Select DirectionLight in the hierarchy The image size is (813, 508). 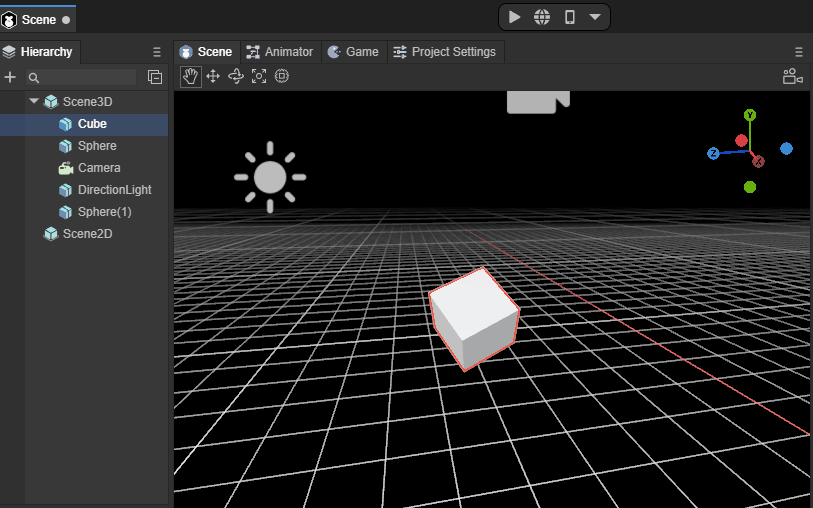[x=114, y=190]
